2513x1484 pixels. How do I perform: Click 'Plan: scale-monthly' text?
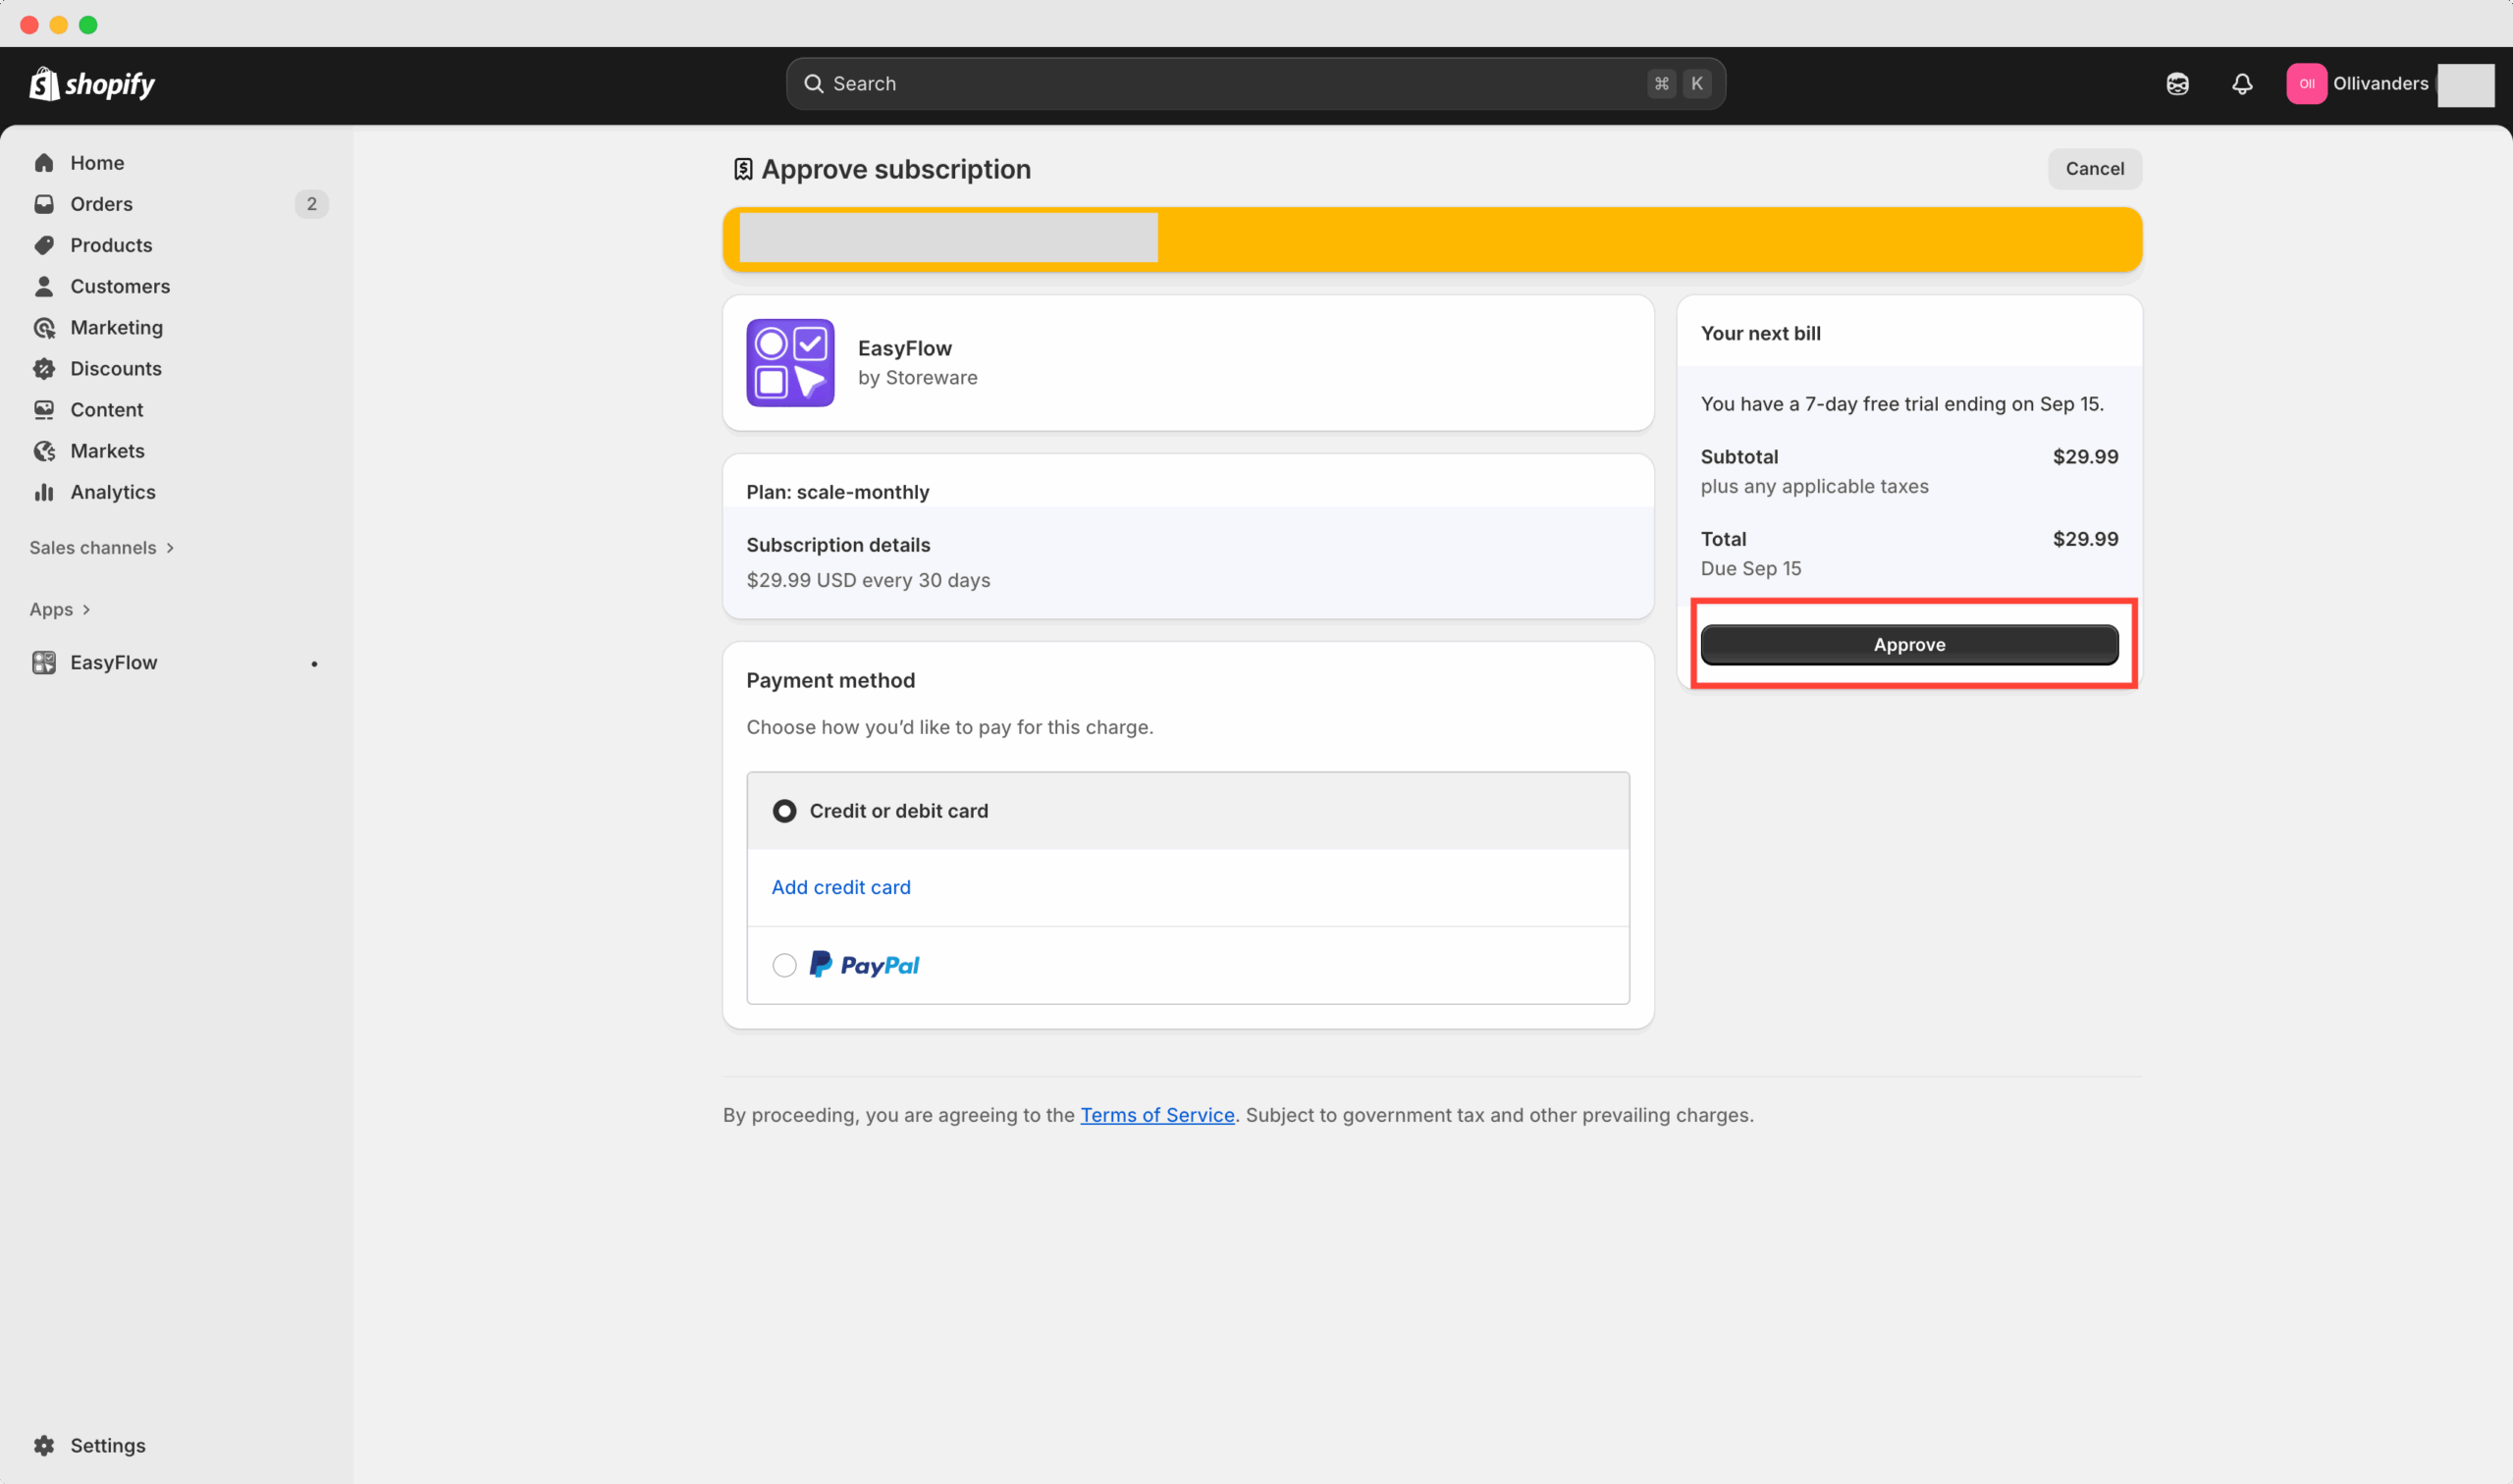click(x=837, y=492)
